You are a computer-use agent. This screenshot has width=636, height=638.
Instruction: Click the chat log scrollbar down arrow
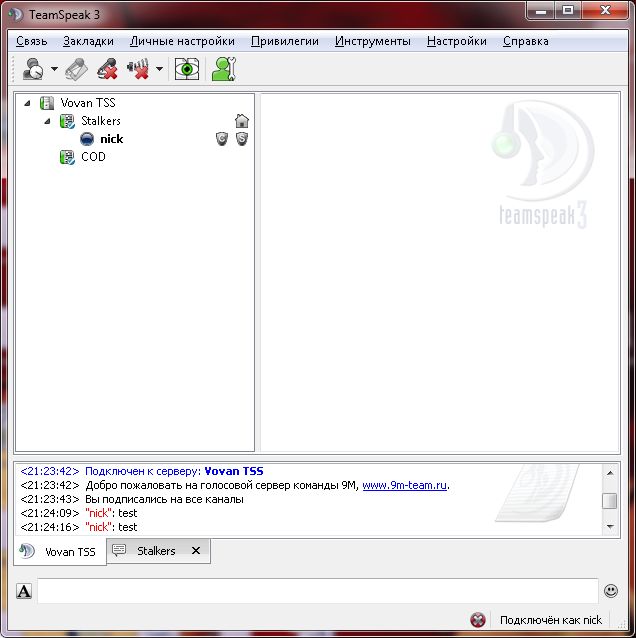(x=610, y=527)
